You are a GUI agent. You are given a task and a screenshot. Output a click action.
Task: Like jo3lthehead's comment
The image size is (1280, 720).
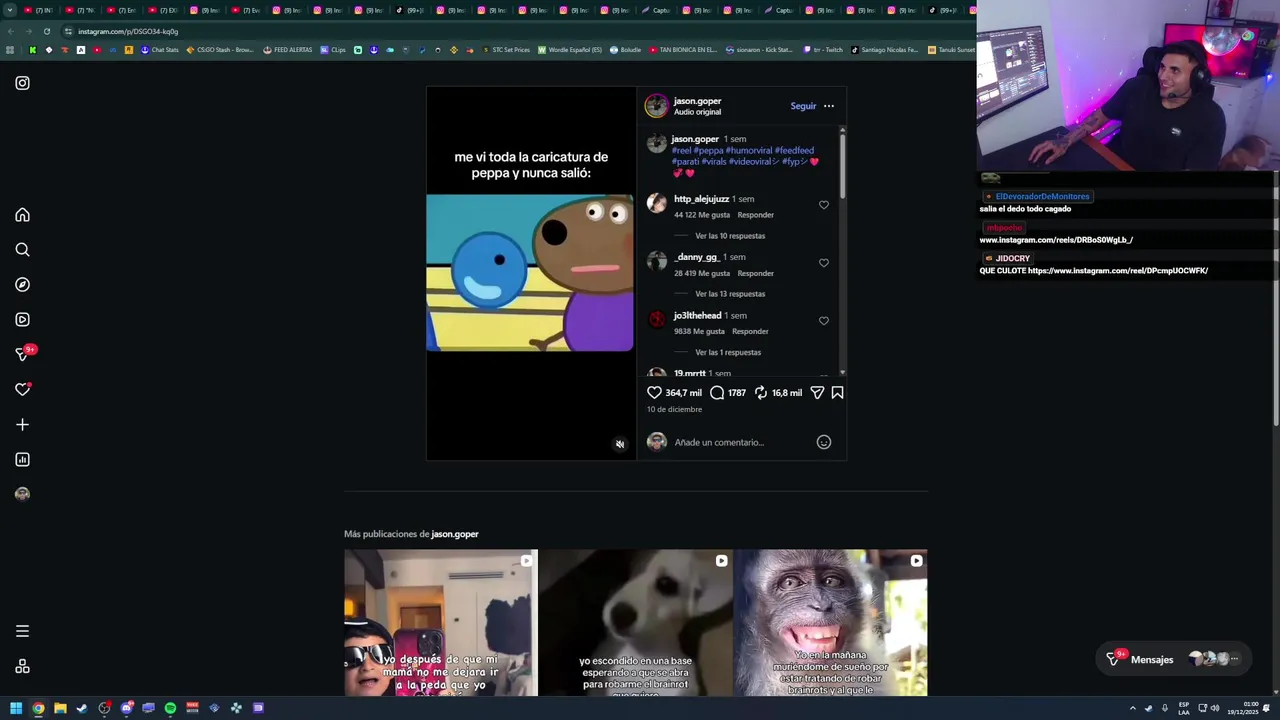pyautogui.click(x=824, y=321)
